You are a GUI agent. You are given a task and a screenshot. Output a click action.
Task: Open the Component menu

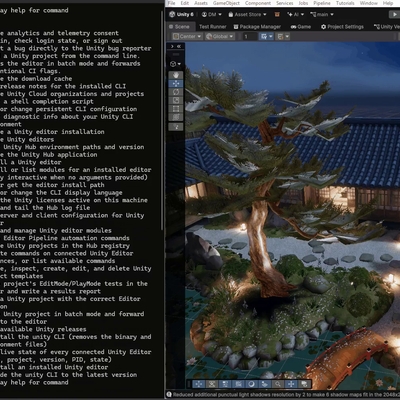coord(258,3)
